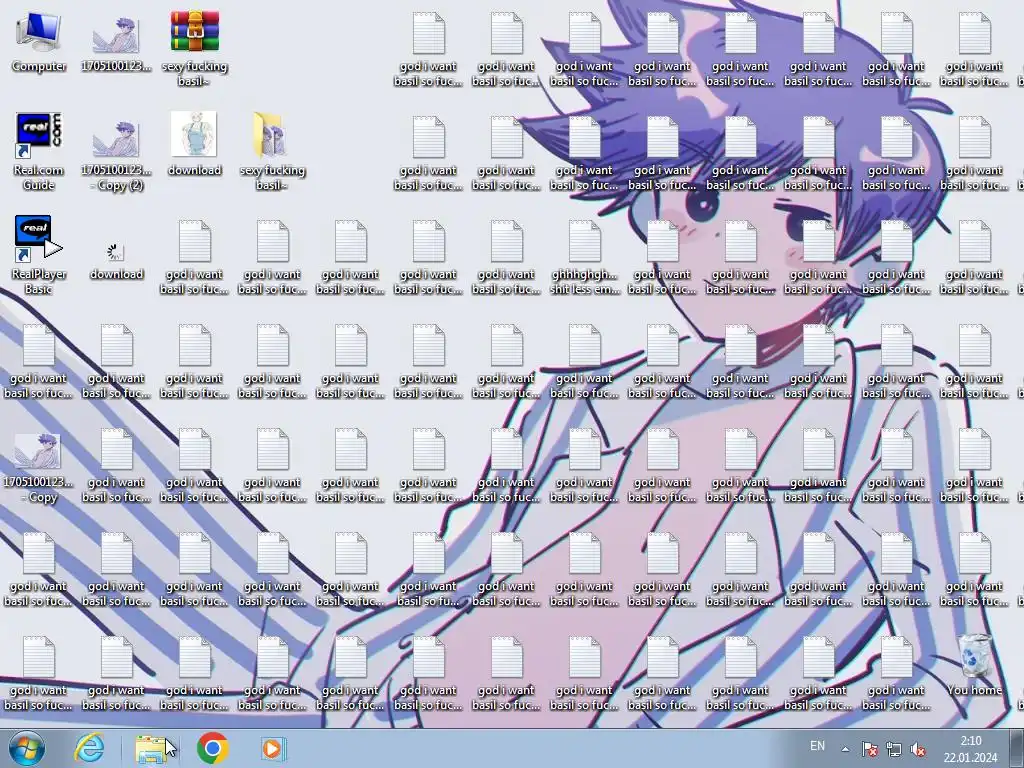The image size is (1024, 768).
Task: Open Windows Media Player from the taskbar
Action: (x=272, y=748)
